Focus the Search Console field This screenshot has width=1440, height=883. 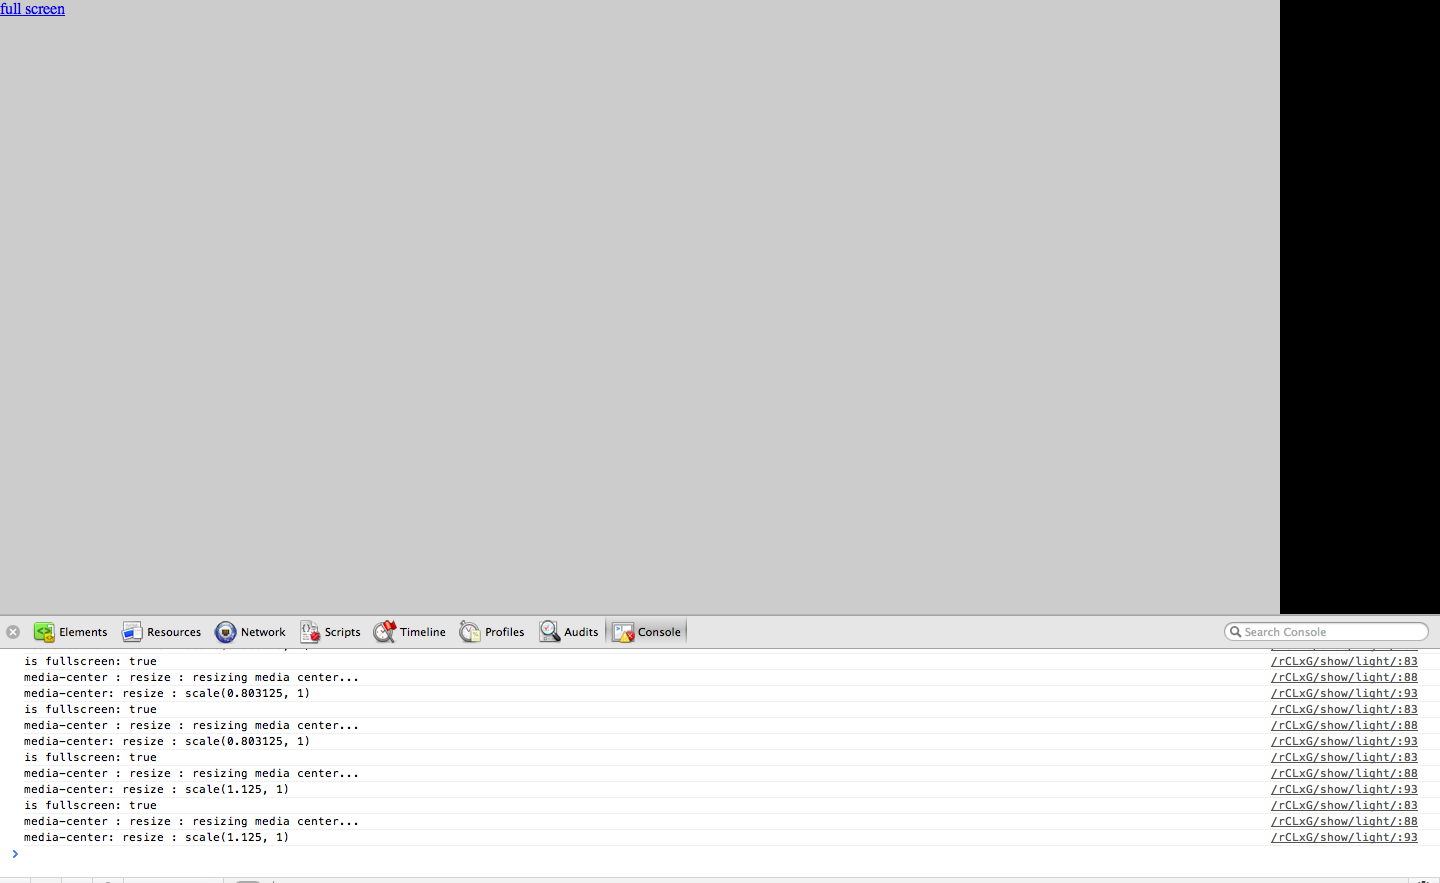(1326, 632)
